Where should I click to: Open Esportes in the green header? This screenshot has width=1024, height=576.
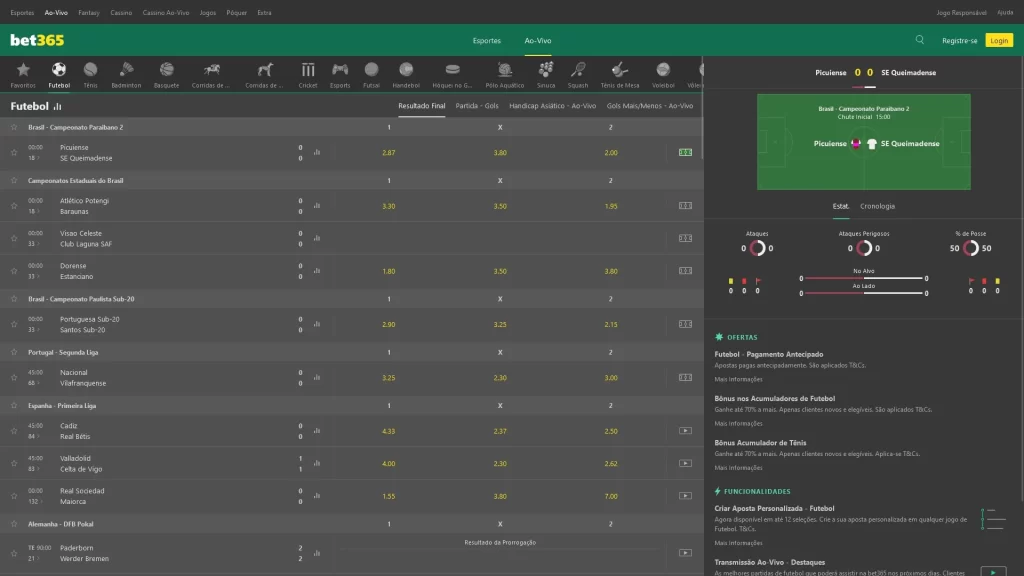(x=487, y=40)
